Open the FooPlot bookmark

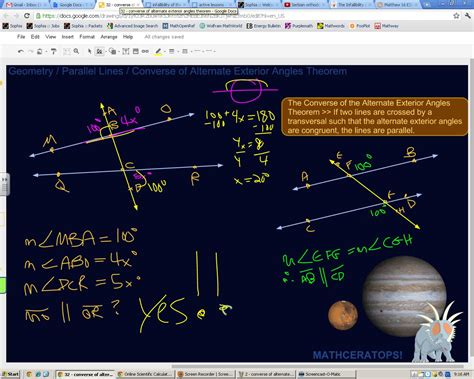click(x=359, y=26)
